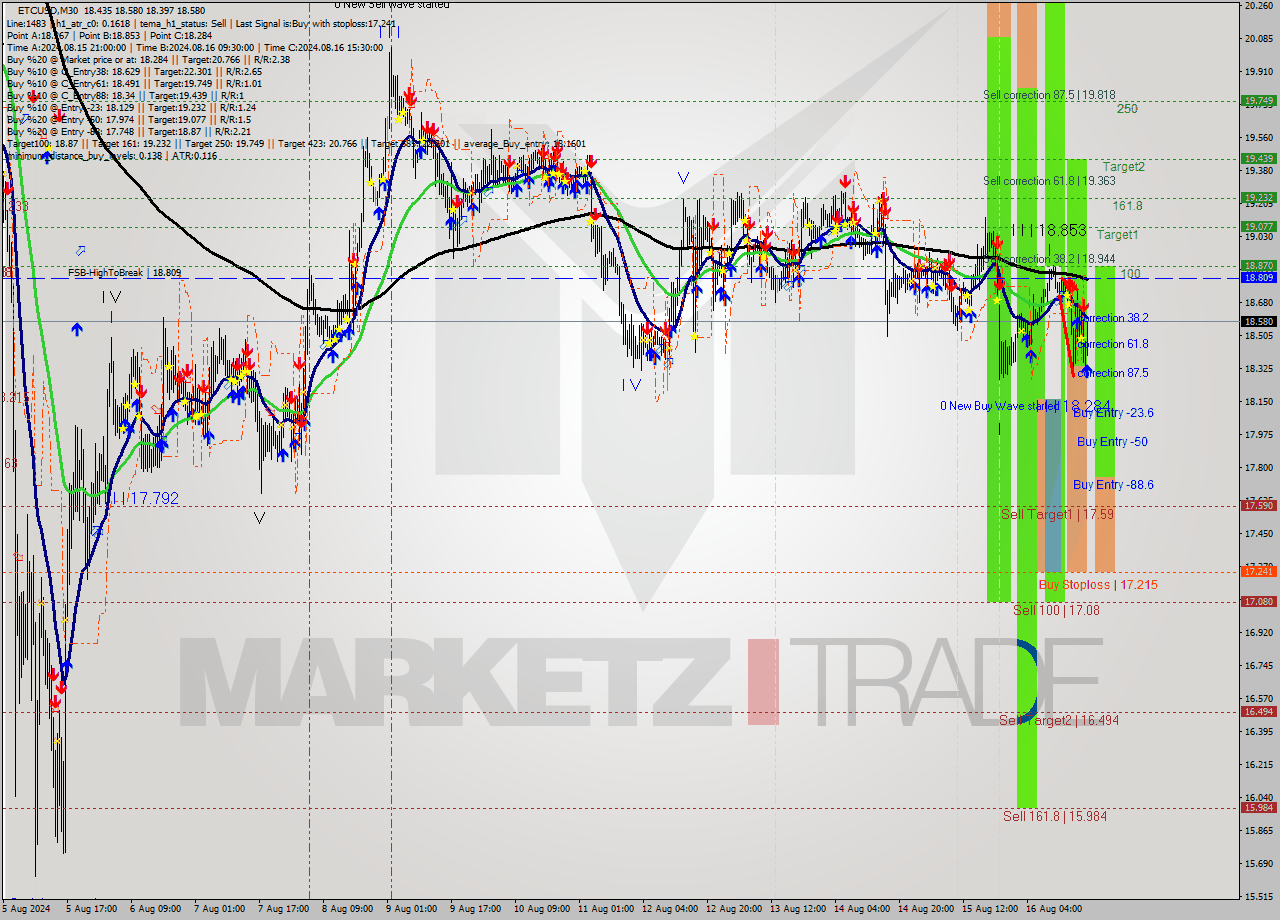
Task: Click the 'Buy Entry -23.6' label
Action: pos(1113,412)
